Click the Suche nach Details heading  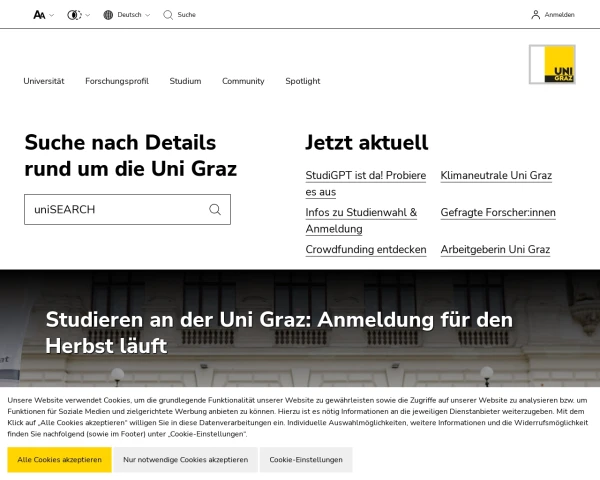(x=130, y=155)
